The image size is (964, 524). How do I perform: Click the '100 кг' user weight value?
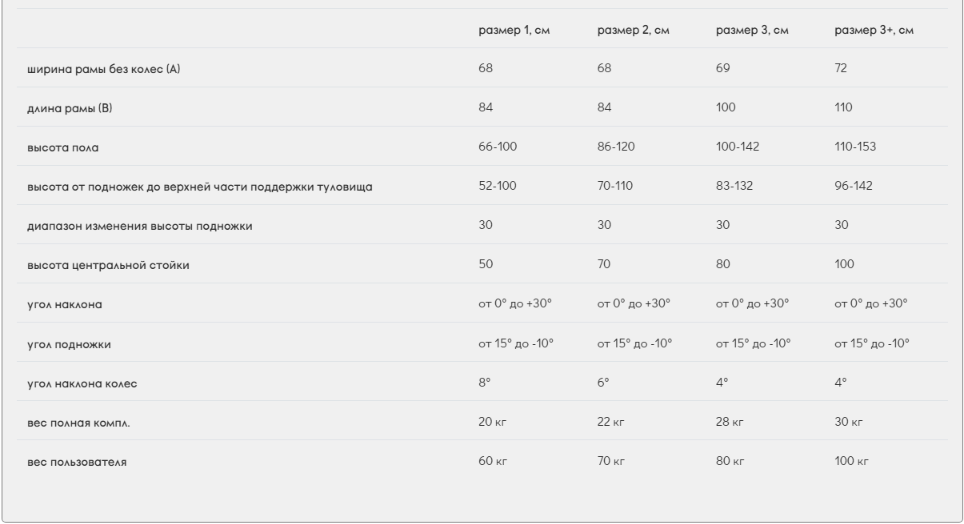coord(852,460)
